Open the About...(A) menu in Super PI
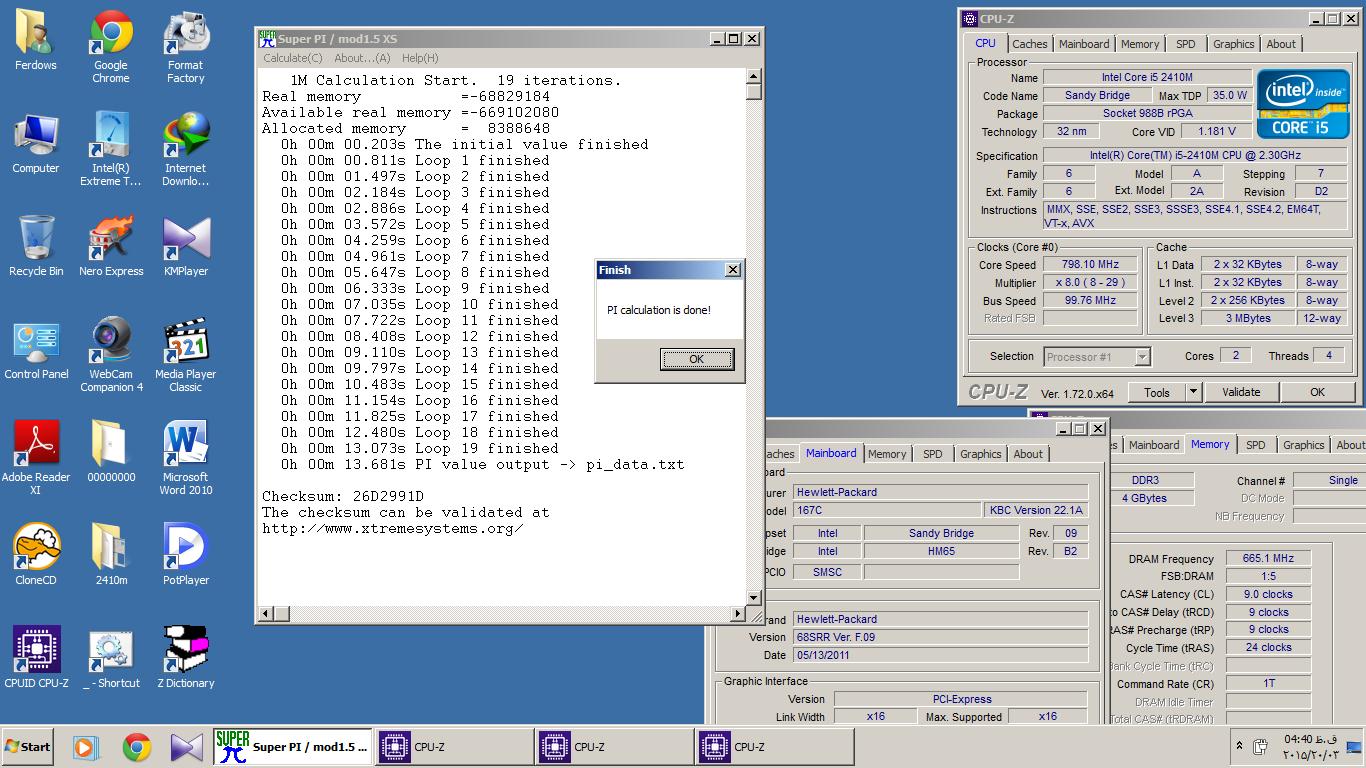Screen dimensions: 1366x768 click(362, 58)
